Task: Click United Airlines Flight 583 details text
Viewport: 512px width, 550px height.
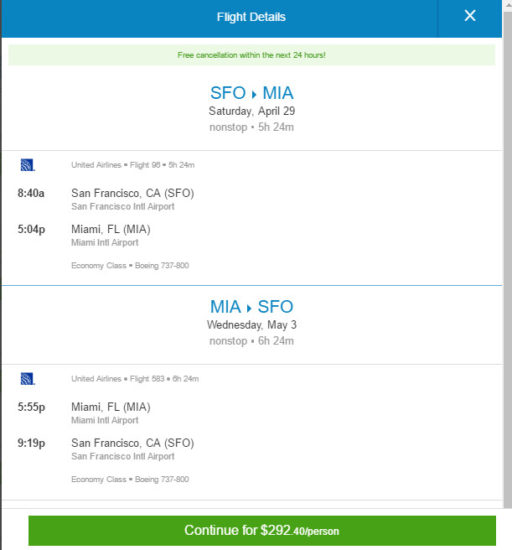Action: (x=135, y=379)
